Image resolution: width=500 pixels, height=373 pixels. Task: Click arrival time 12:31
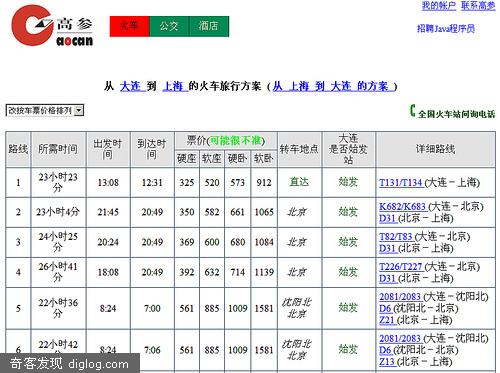pos(152,183)
